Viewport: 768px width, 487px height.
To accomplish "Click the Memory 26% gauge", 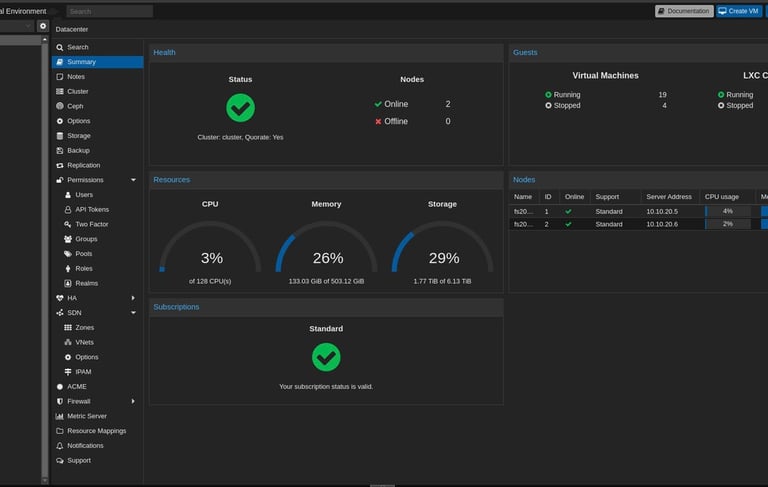I will (326, 247).
